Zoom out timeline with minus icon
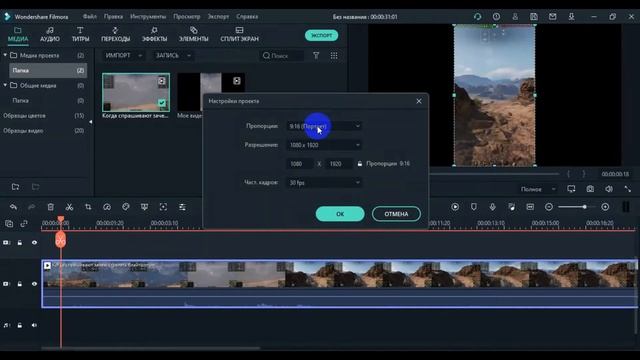This screenshot has width=640, height=360. point(549,207)
